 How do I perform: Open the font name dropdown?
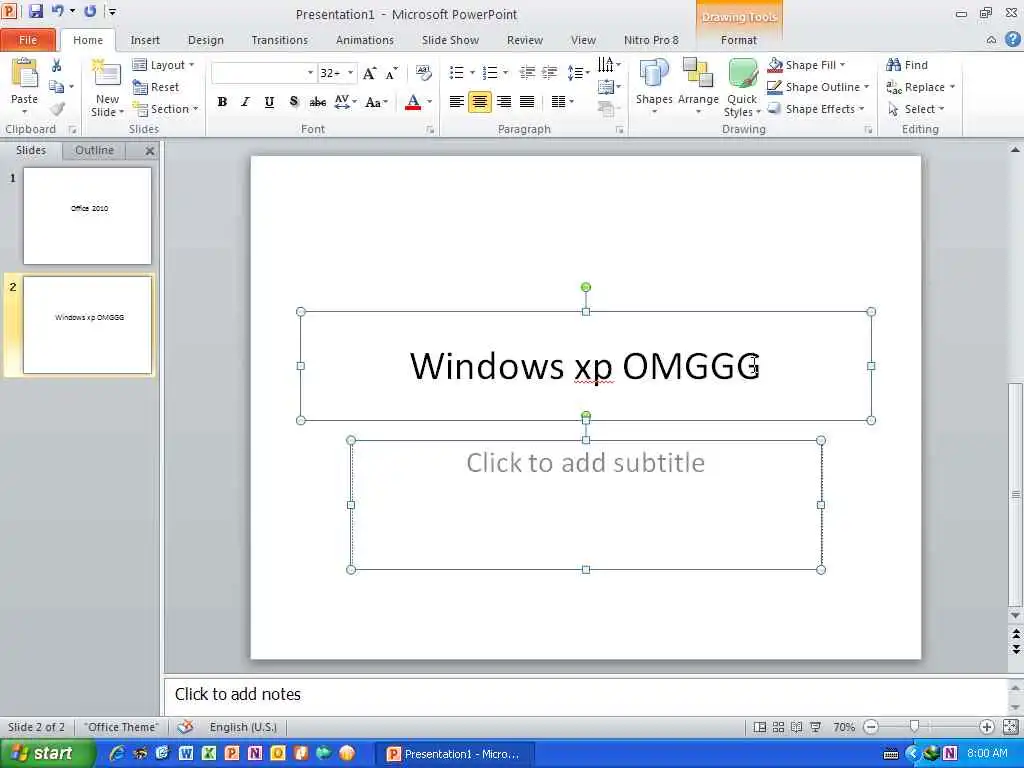[310, 73]
